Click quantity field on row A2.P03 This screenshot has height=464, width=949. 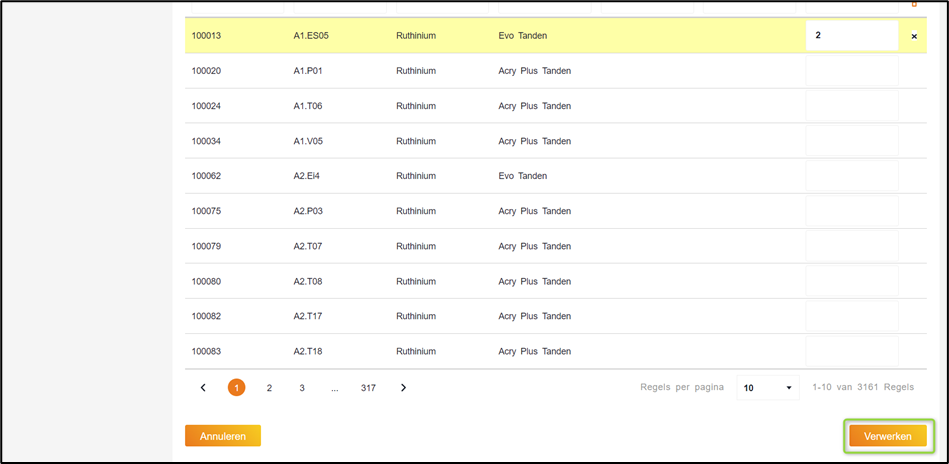click(851, 211)
